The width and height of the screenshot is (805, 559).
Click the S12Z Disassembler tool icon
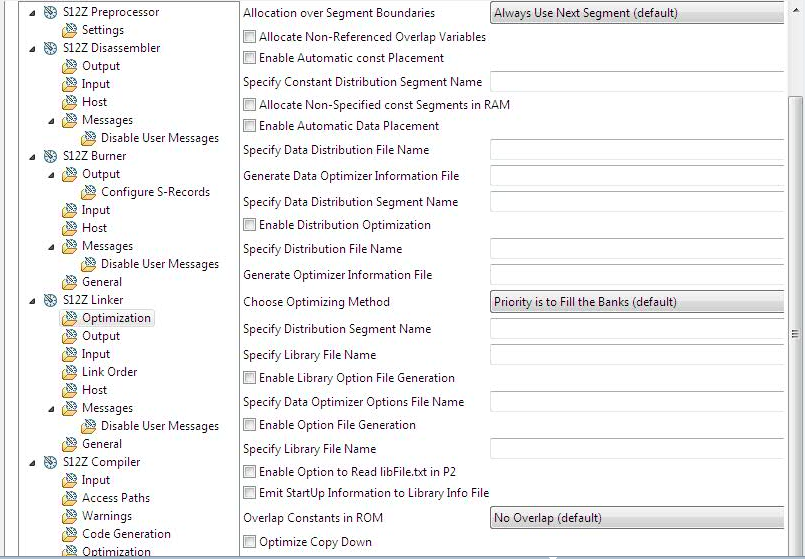click(50, 48)
